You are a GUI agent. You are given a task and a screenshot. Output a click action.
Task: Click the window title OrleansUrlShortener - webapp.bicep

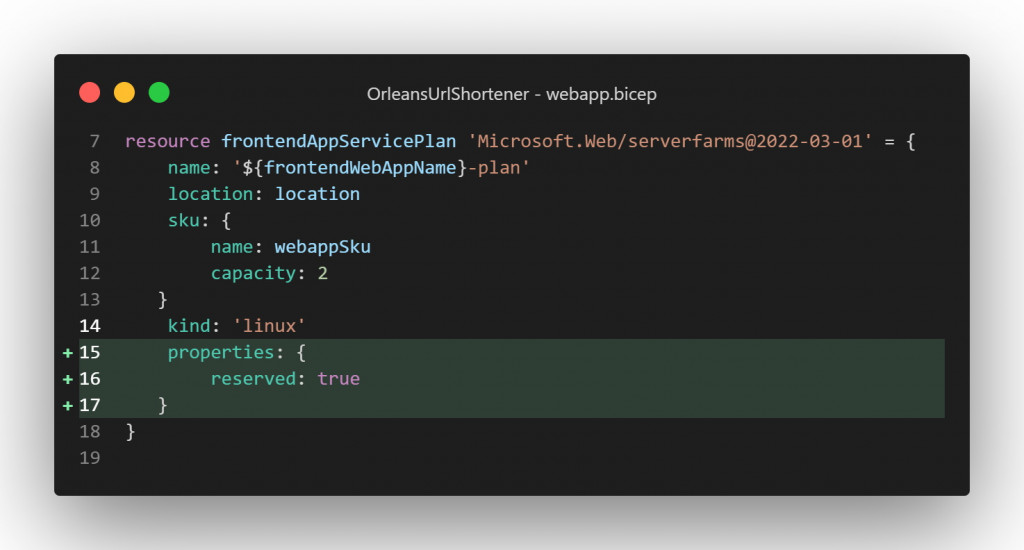(511, 94)
